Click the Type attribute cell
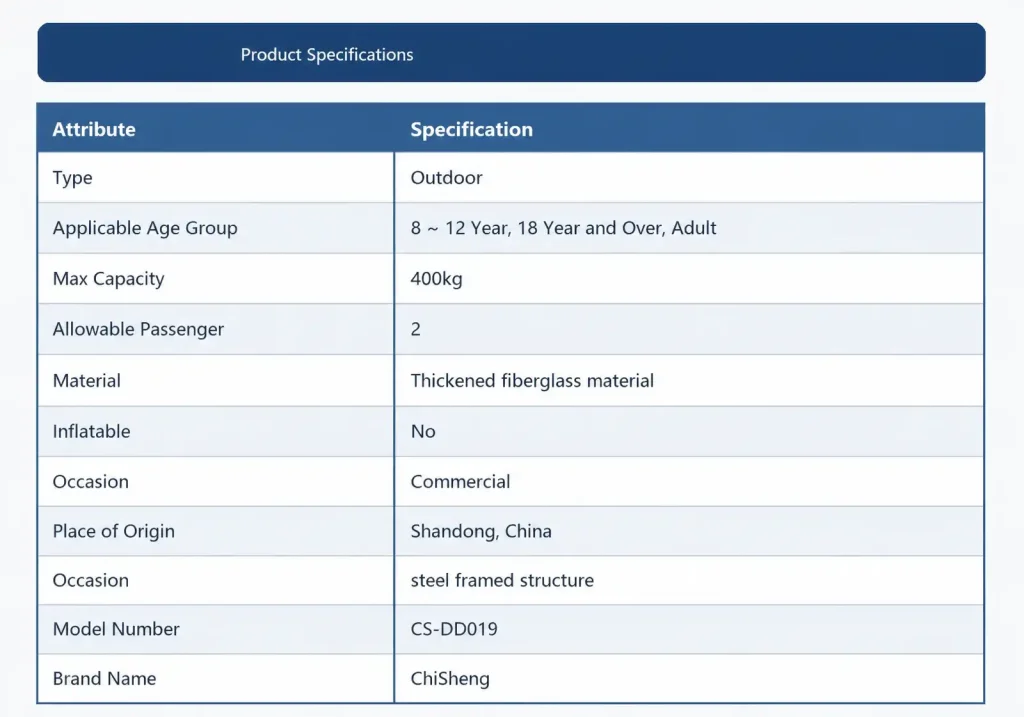 [x=216, y=178]
